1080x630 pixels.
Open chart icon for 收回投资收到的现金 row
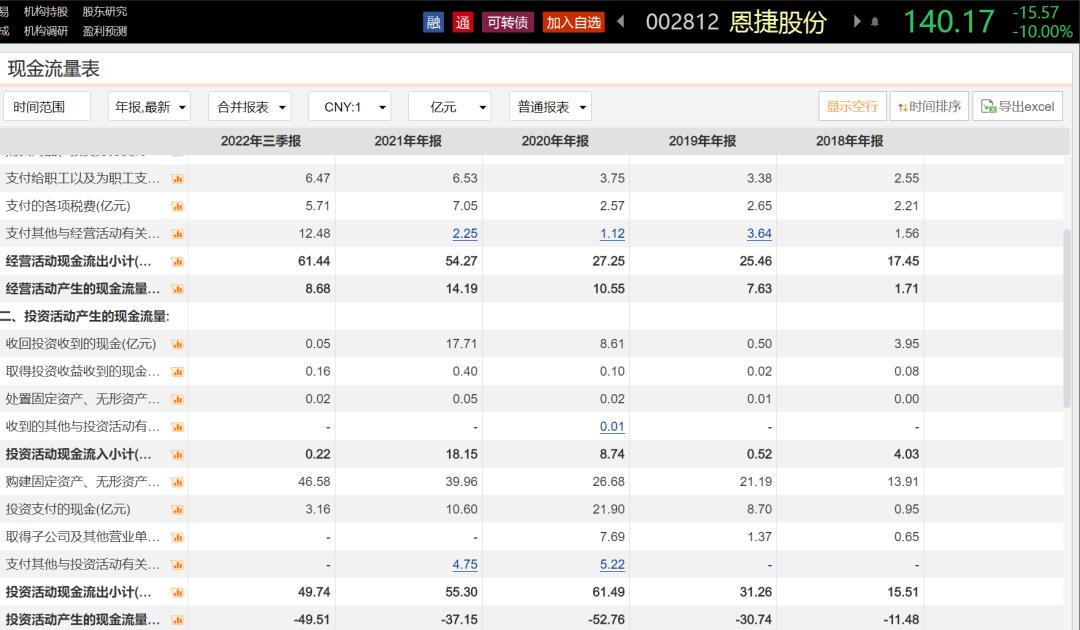(x=178, y=344)
